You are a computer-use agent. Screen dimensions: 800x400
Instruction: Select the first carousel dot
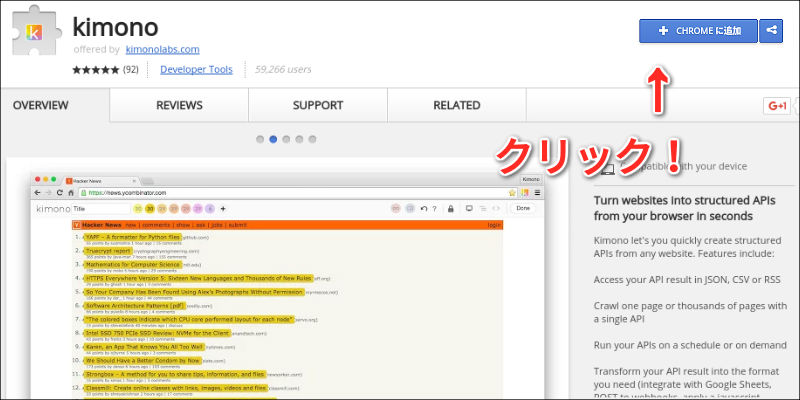point(260,139)
